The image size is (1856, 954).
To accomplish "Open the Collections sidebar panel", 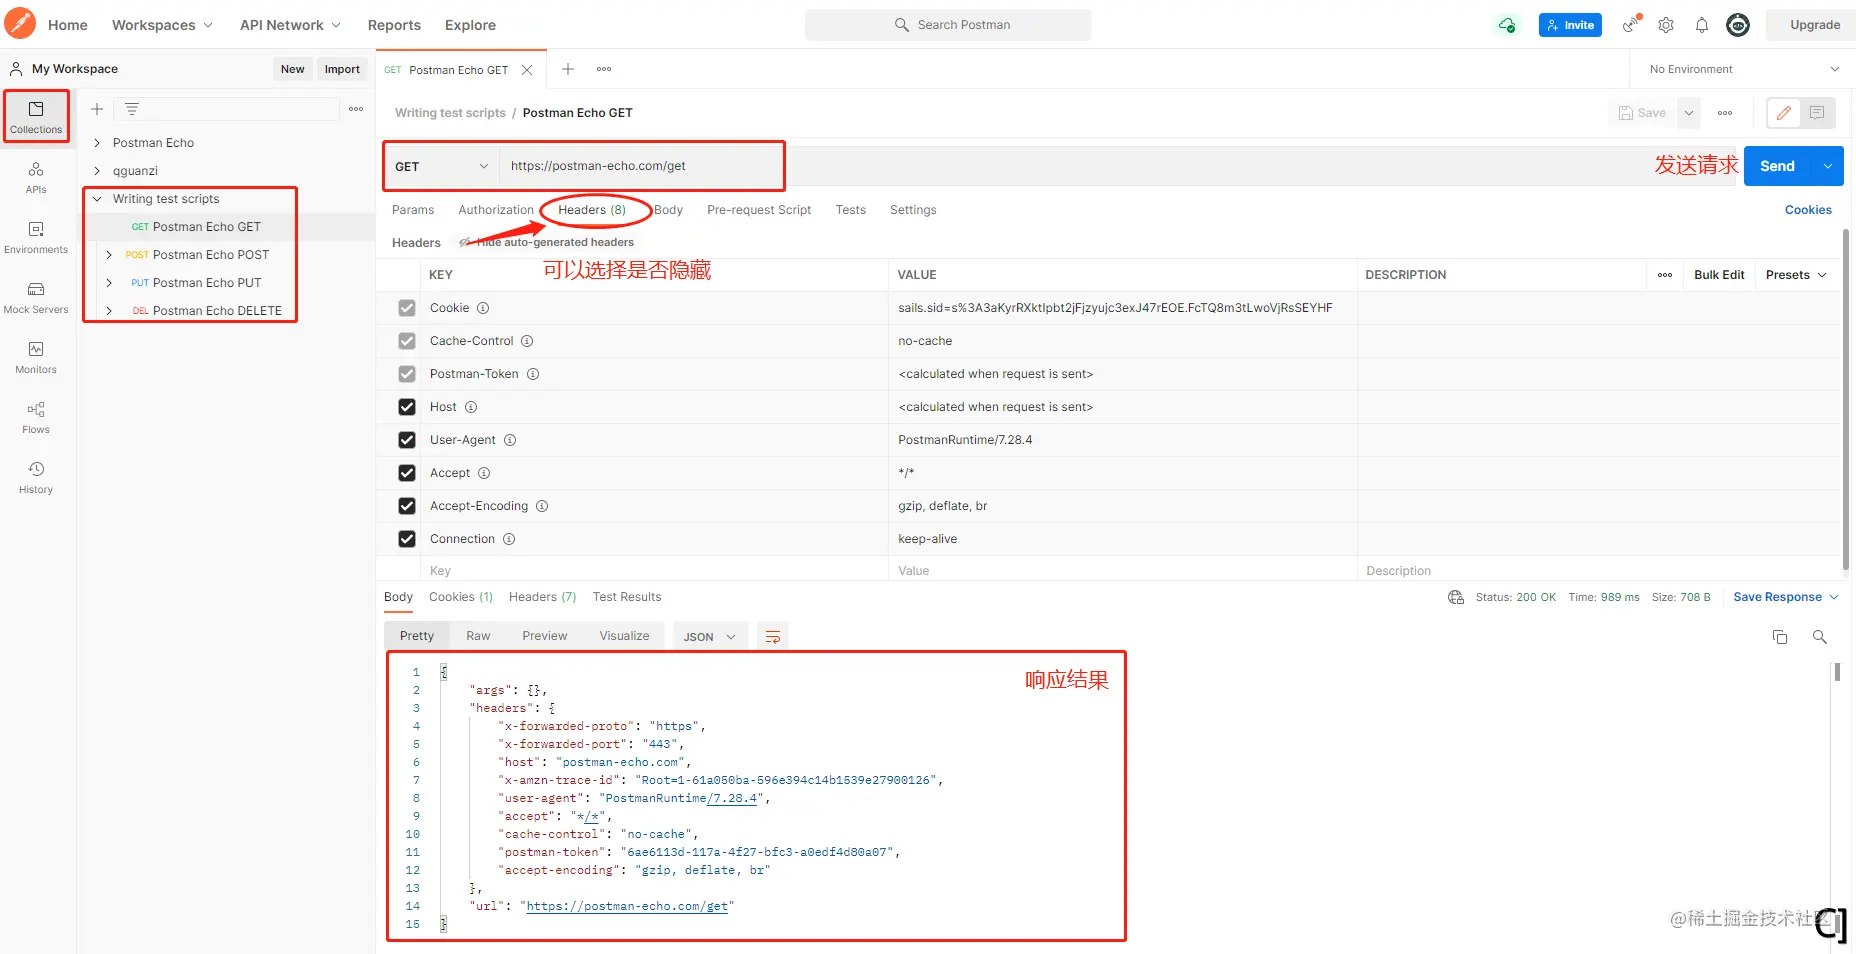I will pyautogui.click(x=36, y=117).
